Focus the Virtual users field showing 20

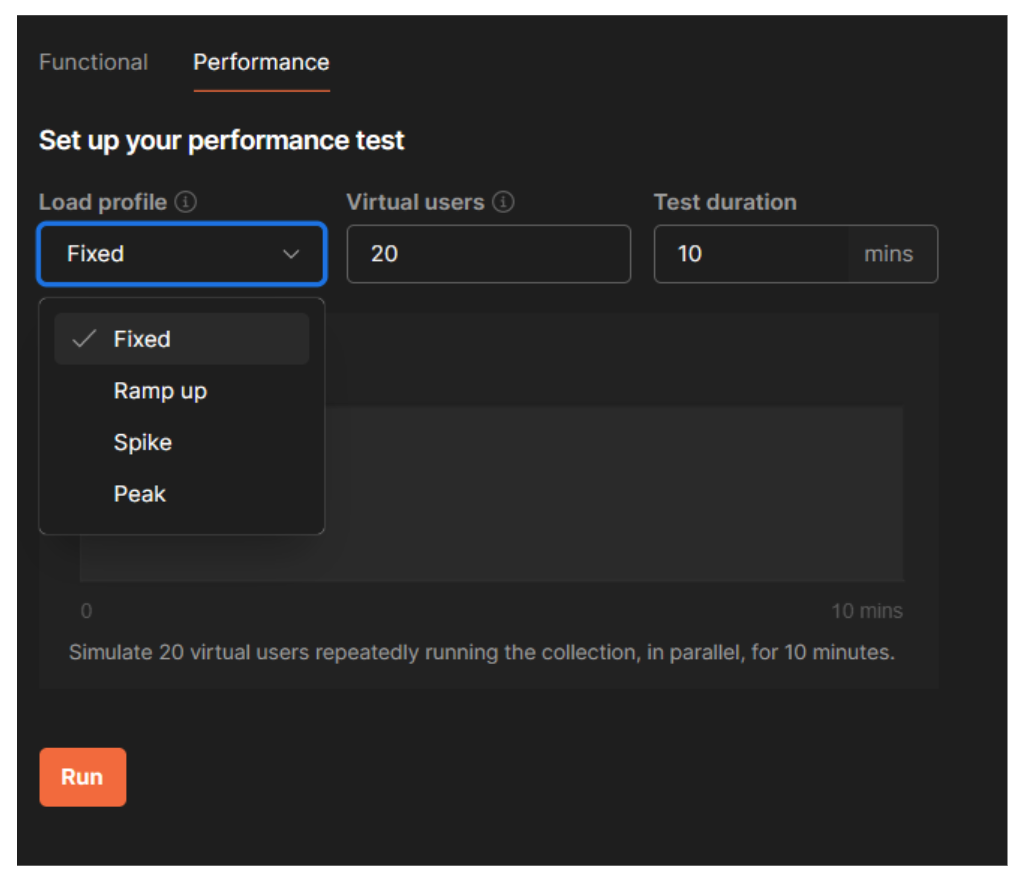point(488,254)
